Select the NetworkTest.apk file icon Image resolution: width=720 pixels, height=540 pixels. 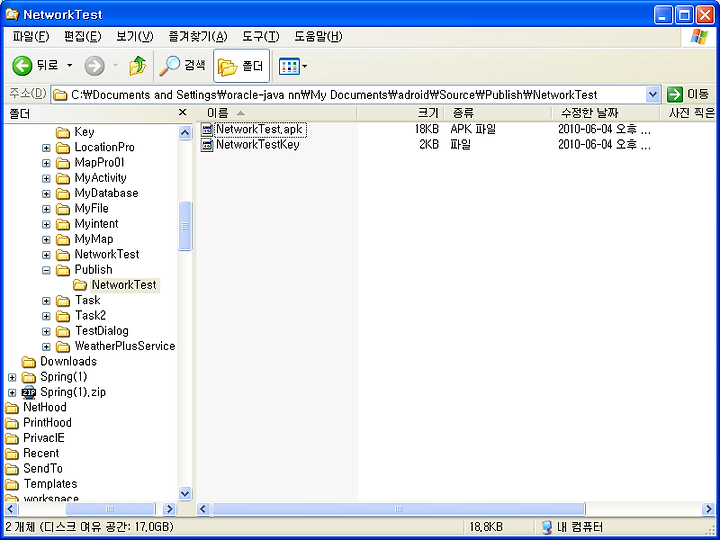[207, 129]
